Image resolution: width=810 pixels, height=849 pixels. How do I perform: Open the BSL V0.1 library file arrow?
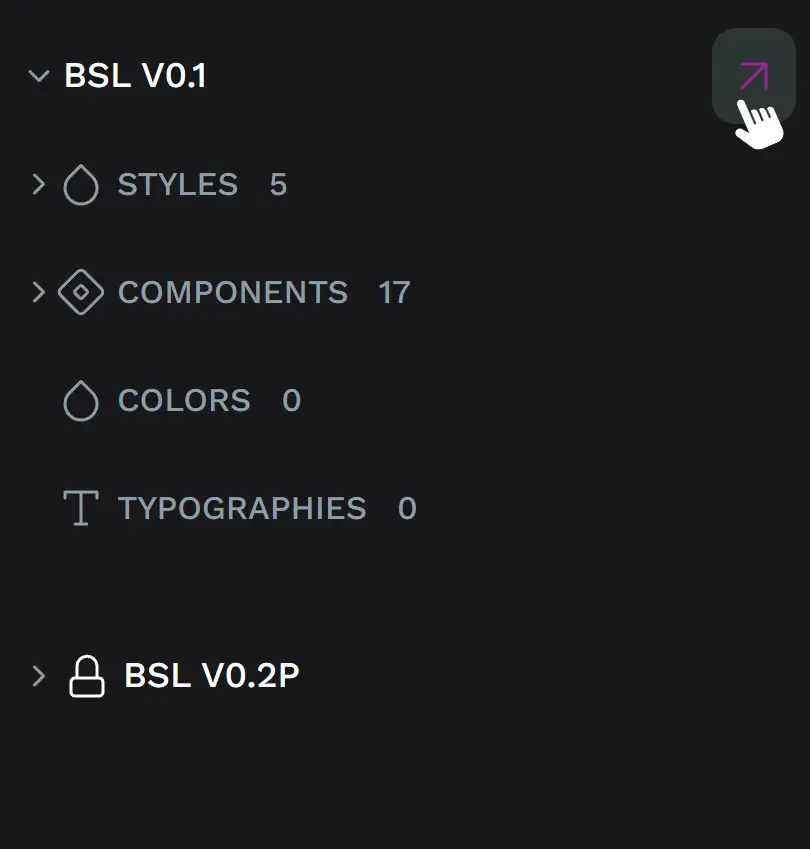pyautogui.click(x=753, y=76)
